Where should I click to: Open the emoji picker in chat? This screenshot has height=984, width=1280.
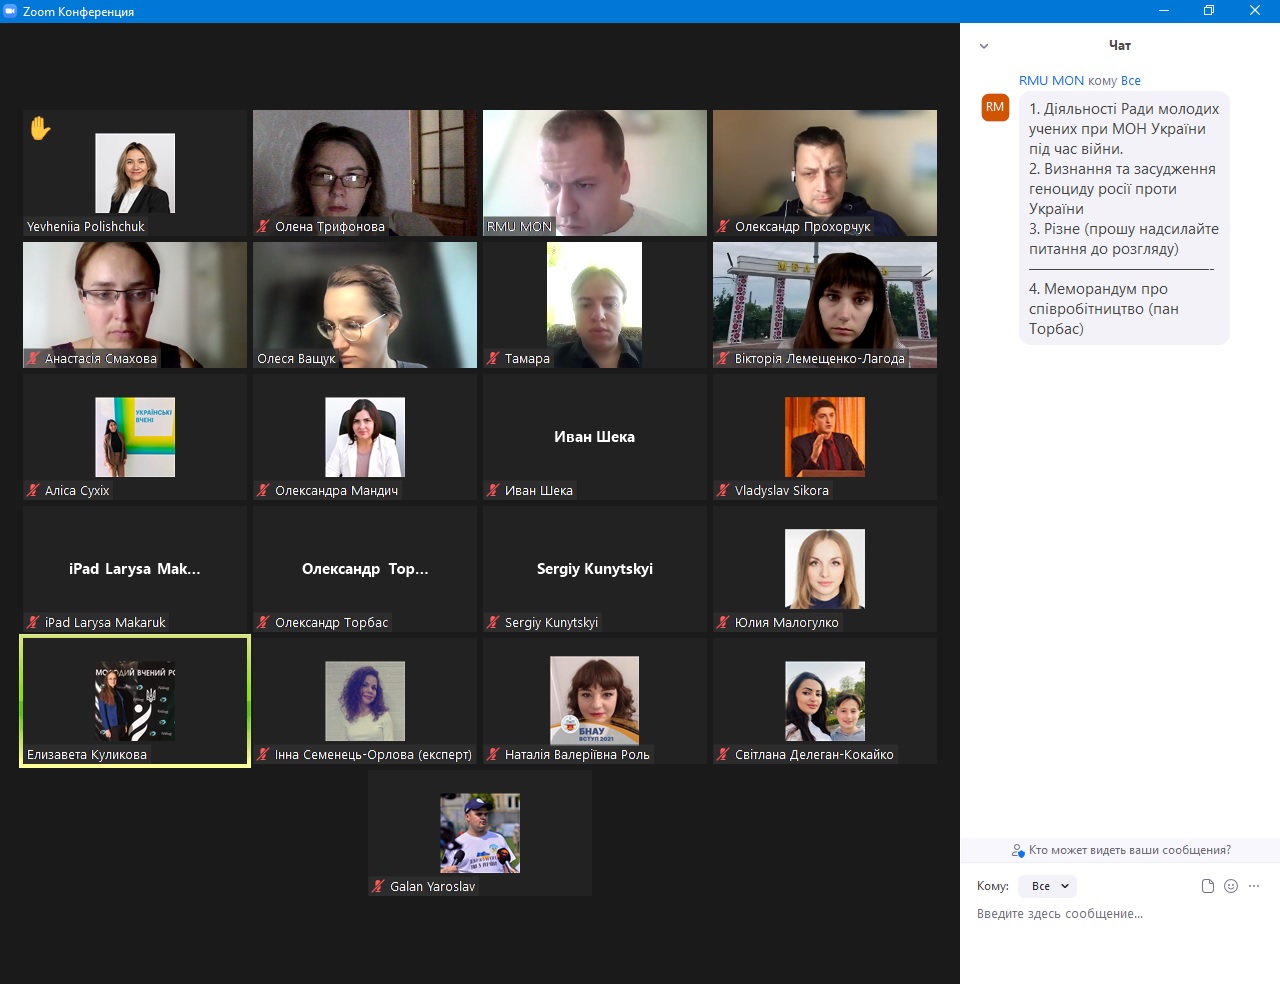(x=1231, y=886)
